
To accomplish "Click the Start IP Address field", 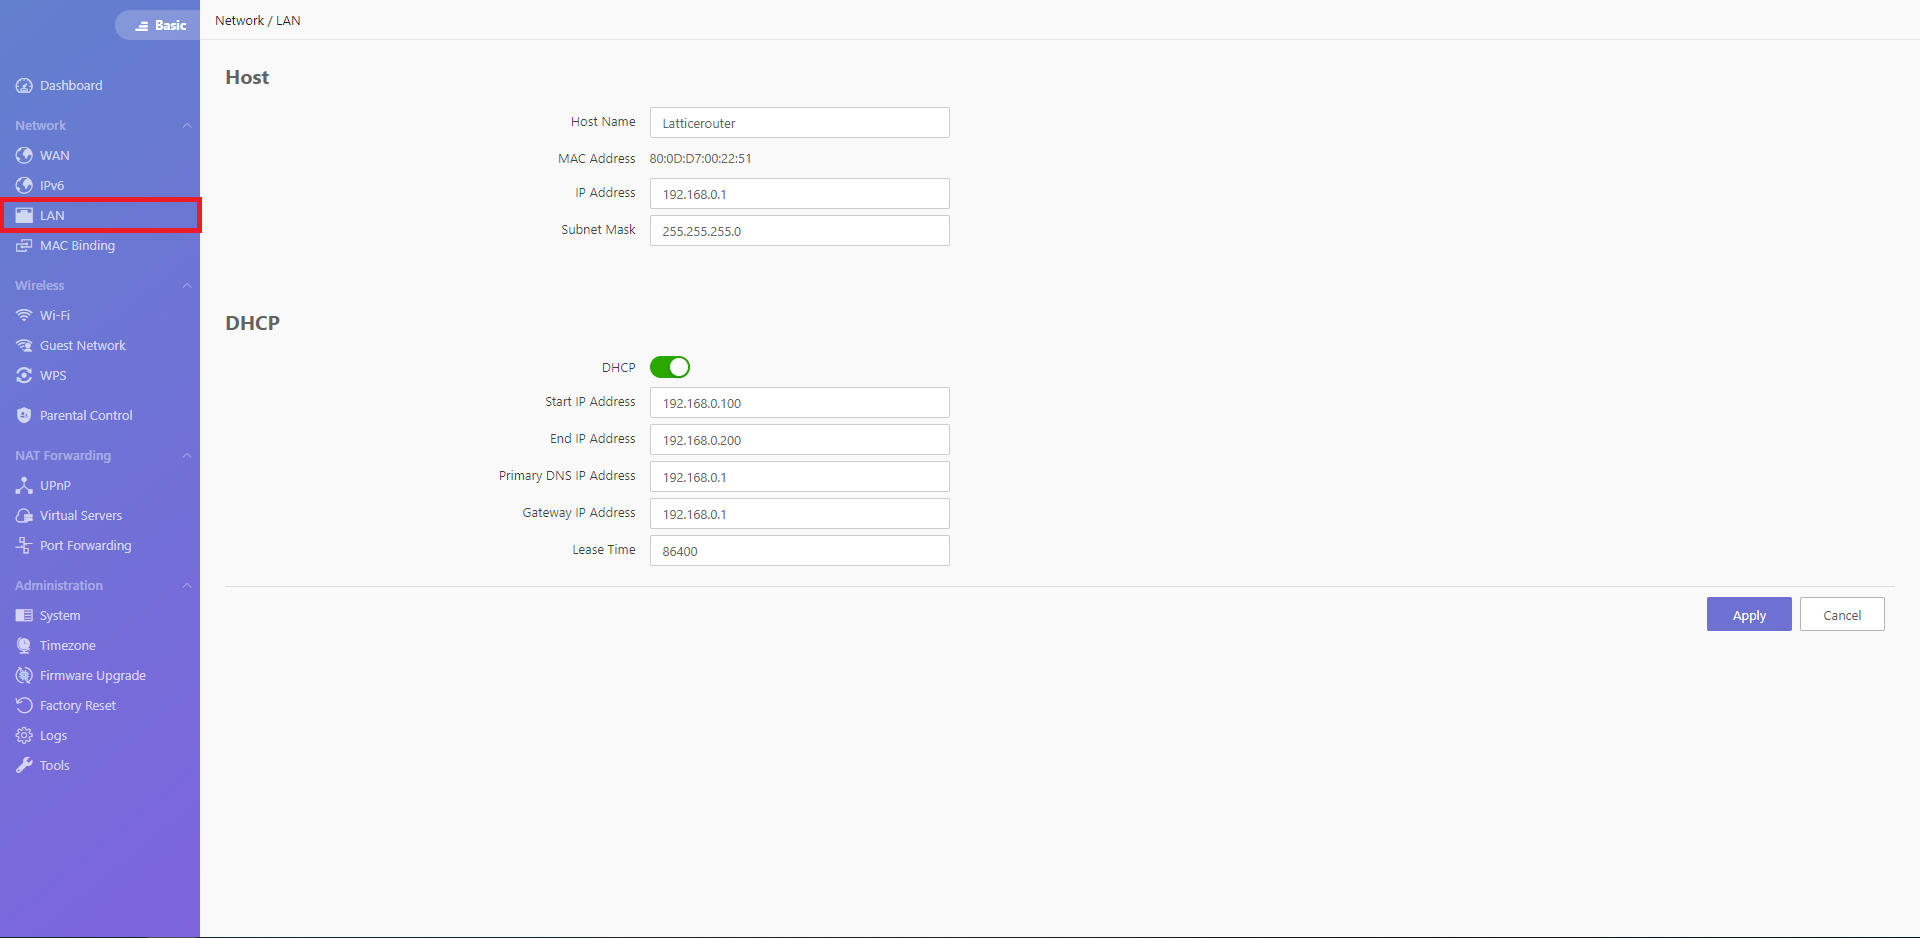I will pos(800,403).
